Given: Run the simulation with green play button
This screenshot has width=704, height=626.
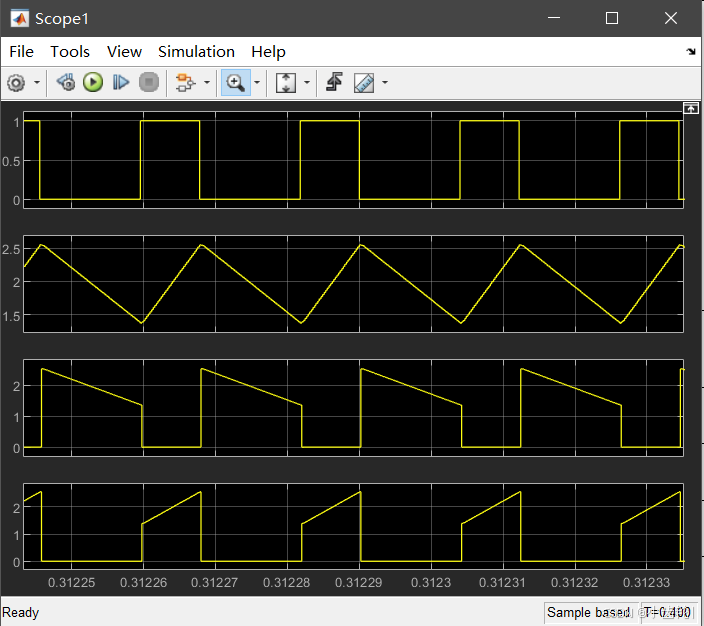Looking at the screenshot, I should (x=93, y=83).
